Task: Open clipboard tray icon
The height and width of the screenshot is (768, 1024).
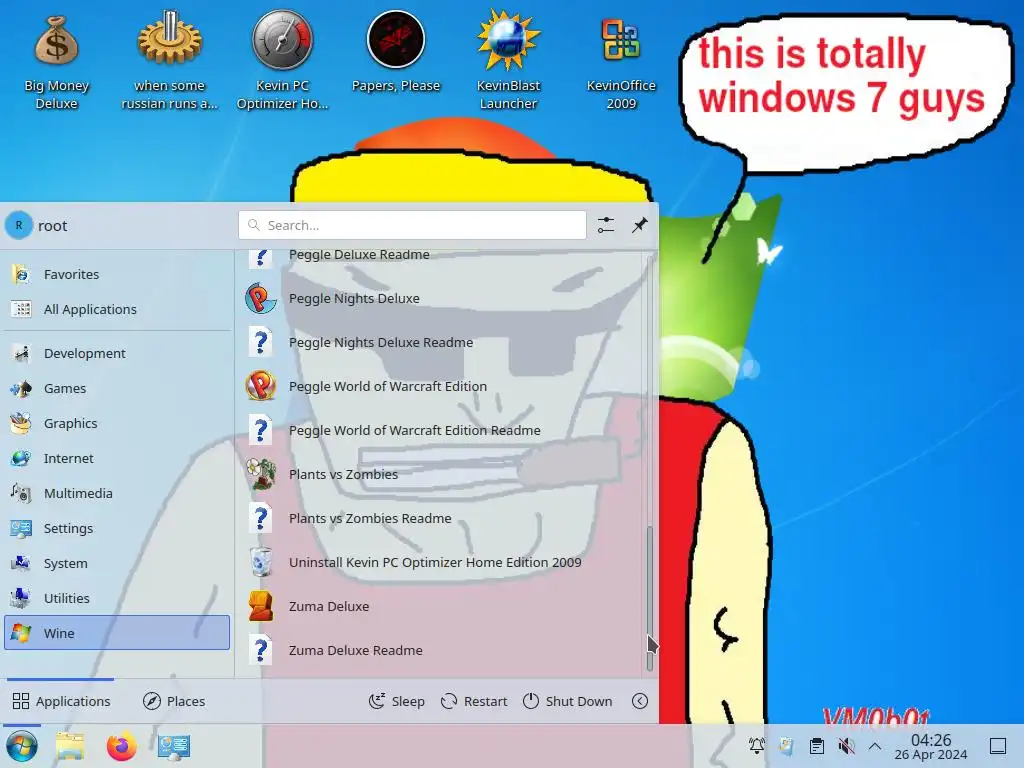Action: pyautogui.click(x=816, y=746)
